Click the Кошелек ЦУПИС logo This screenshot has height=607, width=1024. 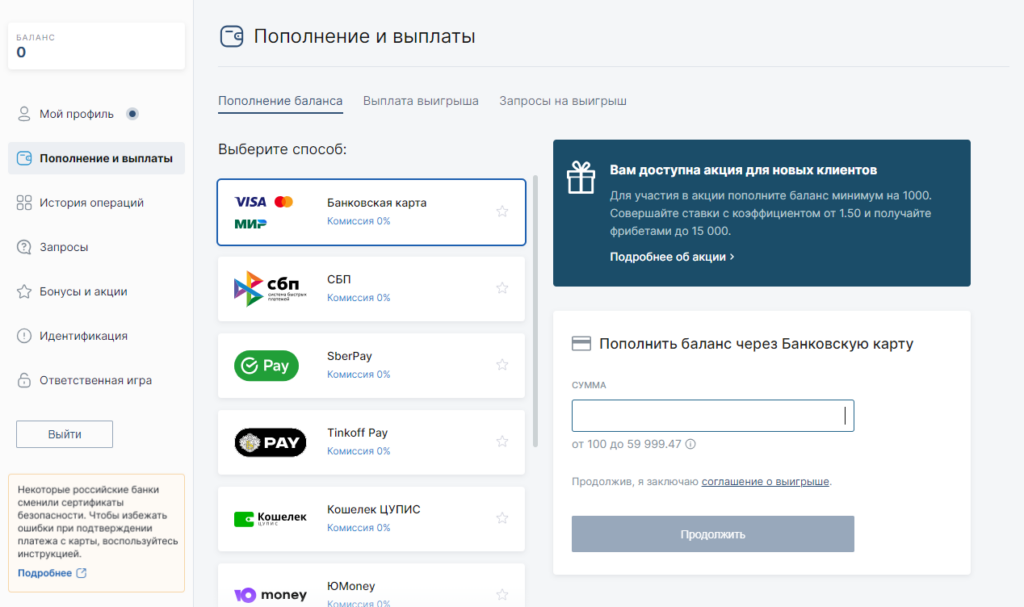pyautogui.click(x=270, y=519)
